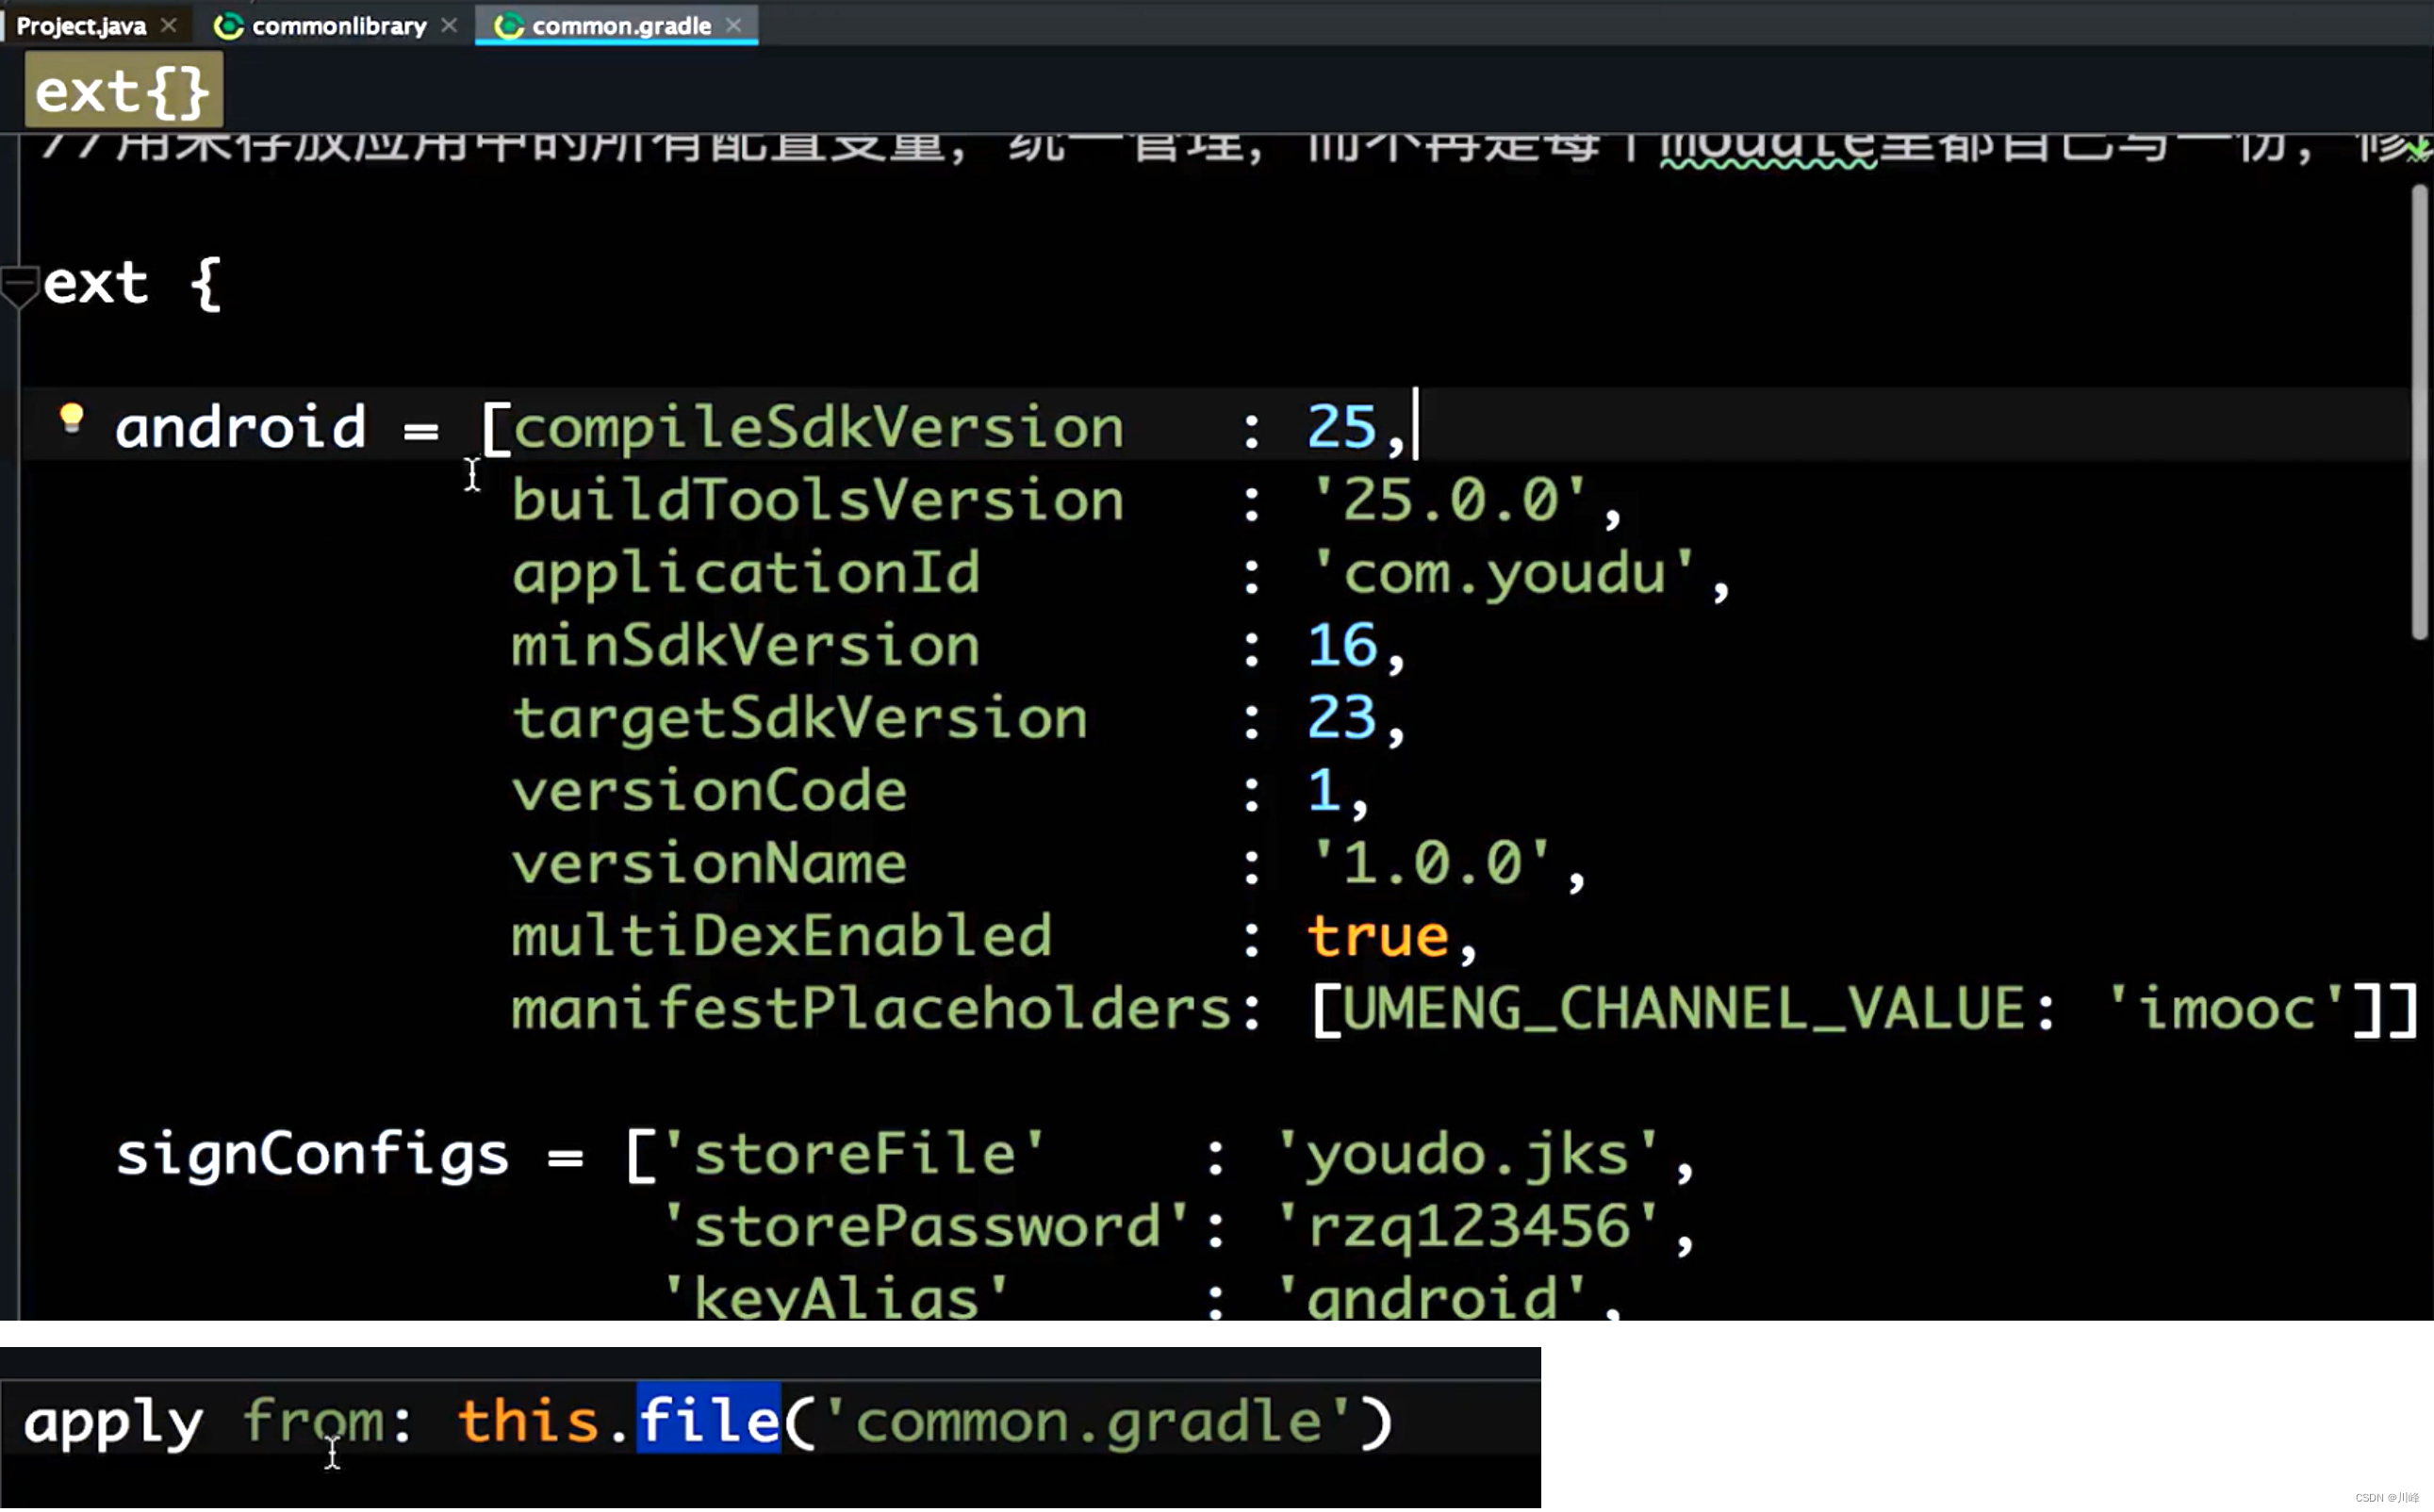Image resolution: width=2434 pixels, height=1512 pixels.
Task: Click the highlighted file word in apply line
Action: pos(709,1421)
